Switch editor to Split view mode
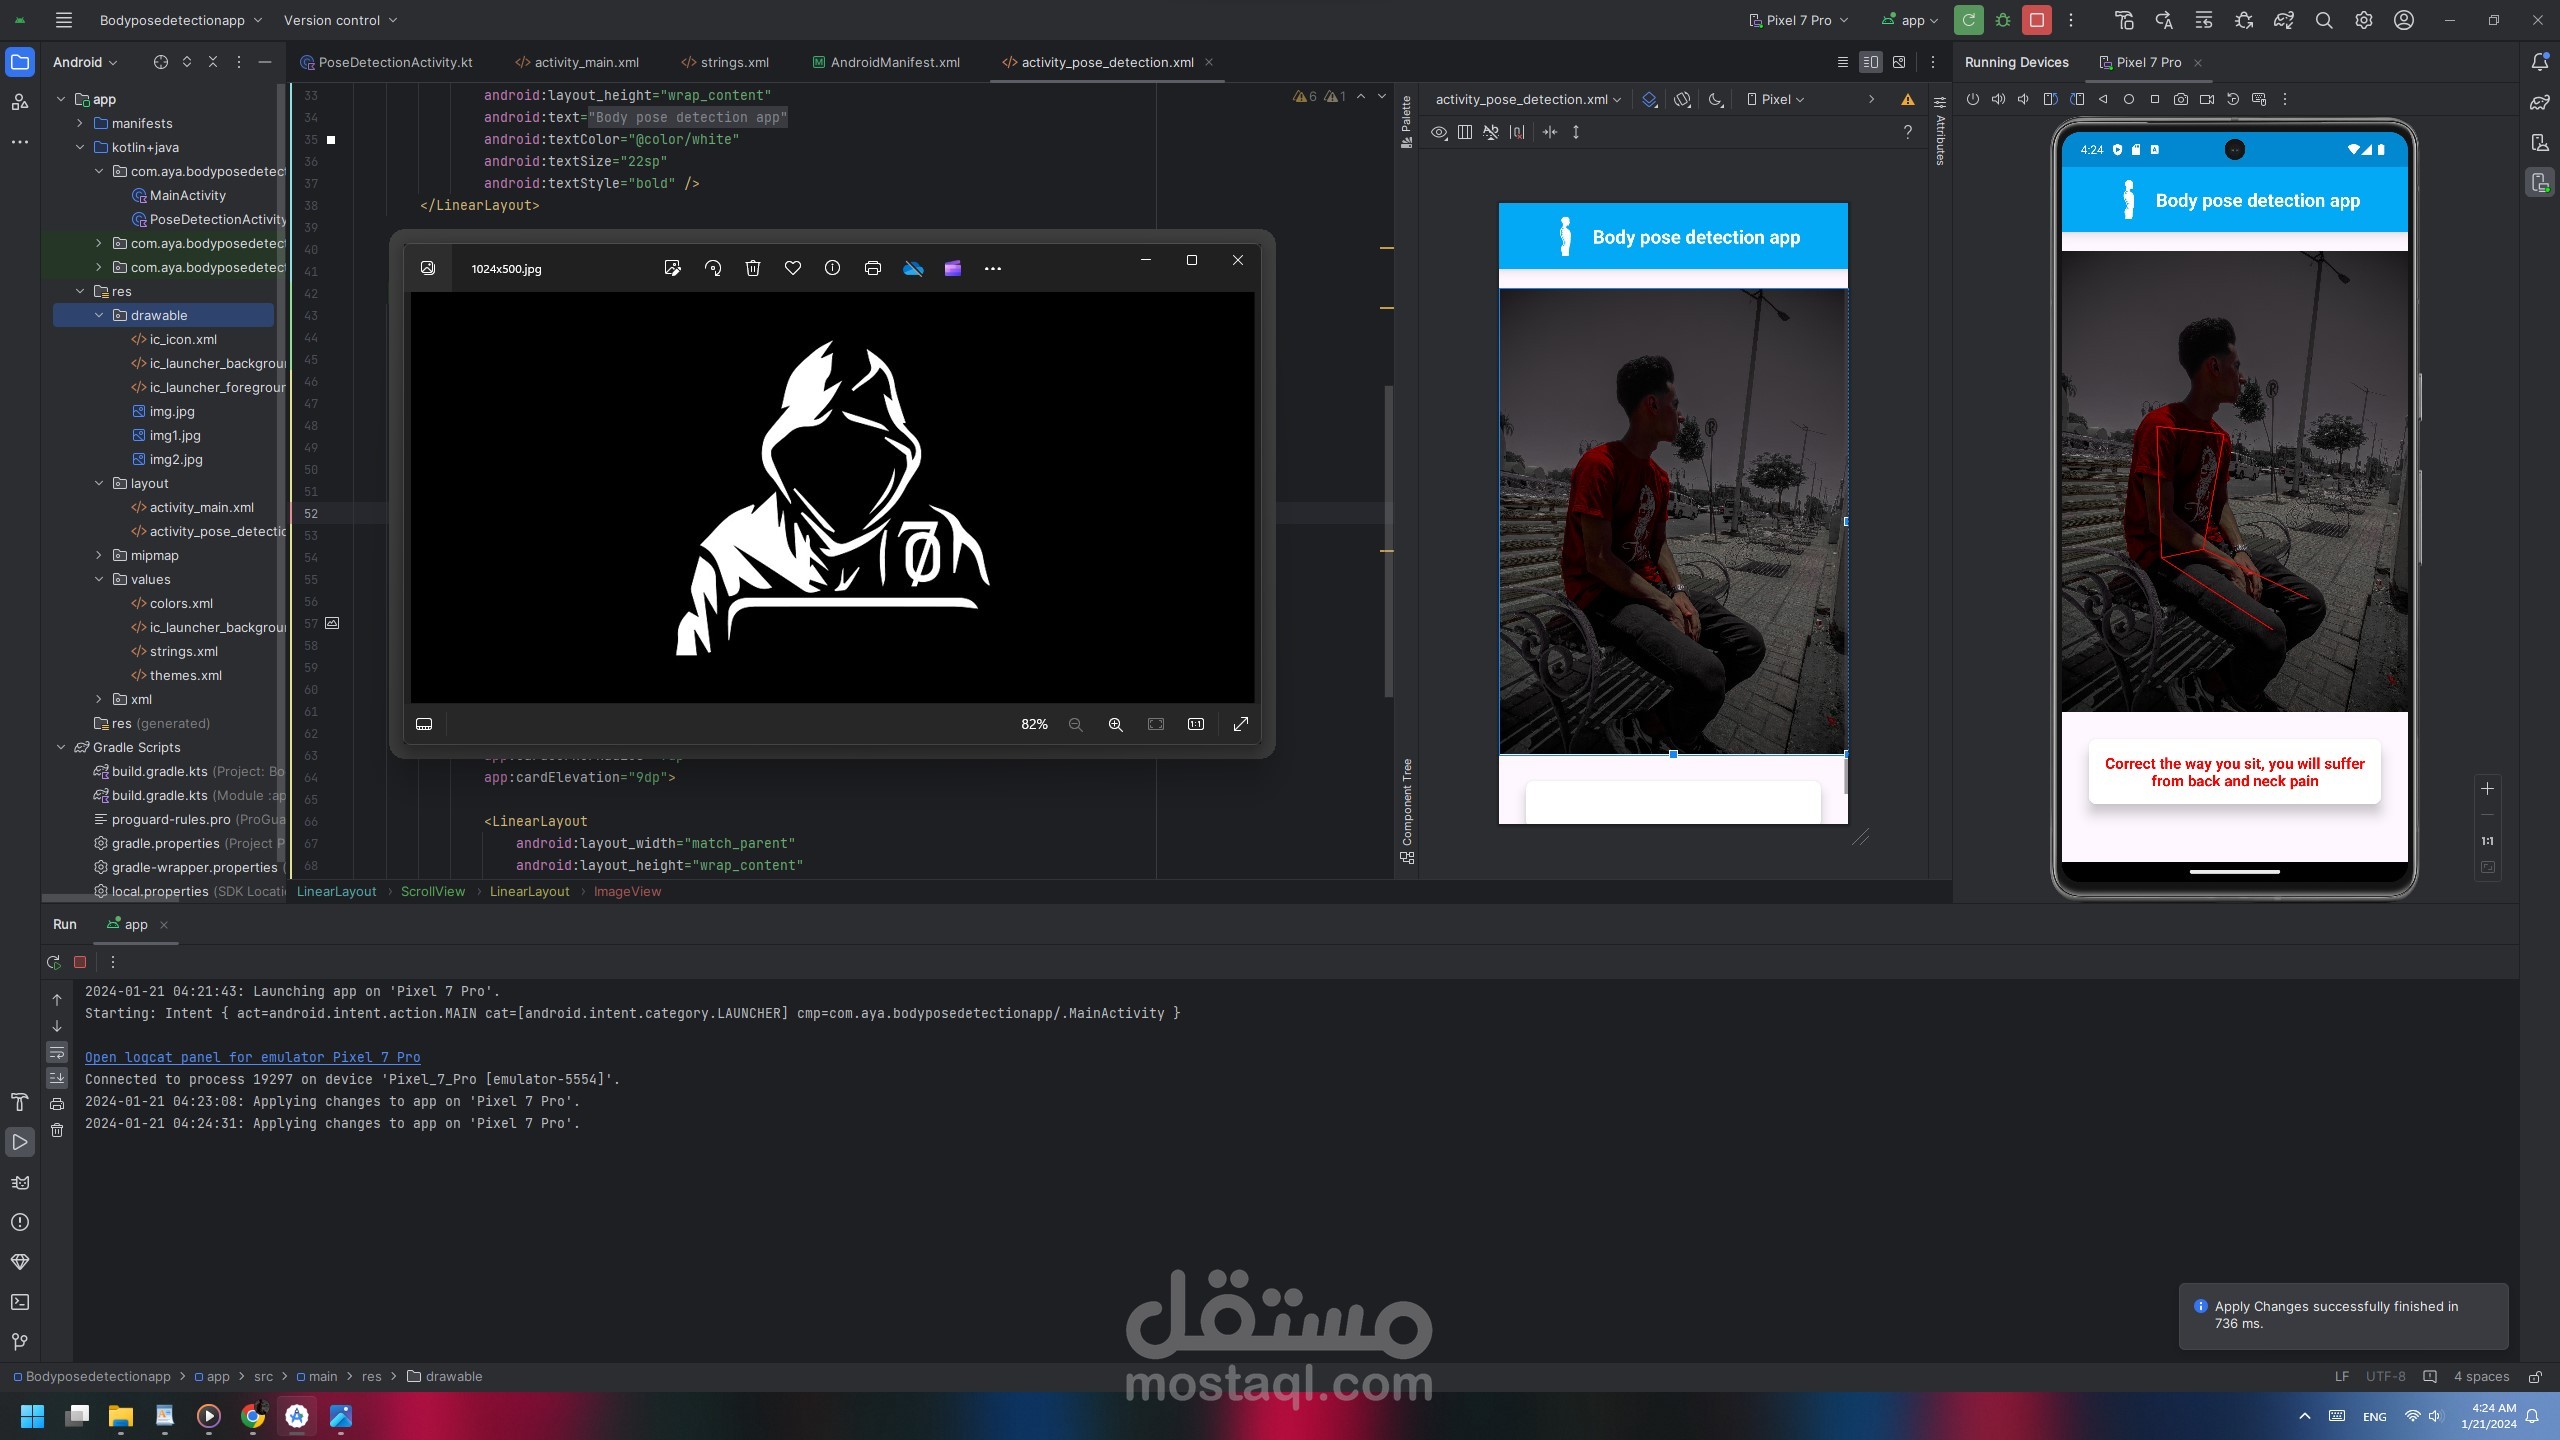Viewport: 2560px width, 1440px height. (x=1870, y=62)
